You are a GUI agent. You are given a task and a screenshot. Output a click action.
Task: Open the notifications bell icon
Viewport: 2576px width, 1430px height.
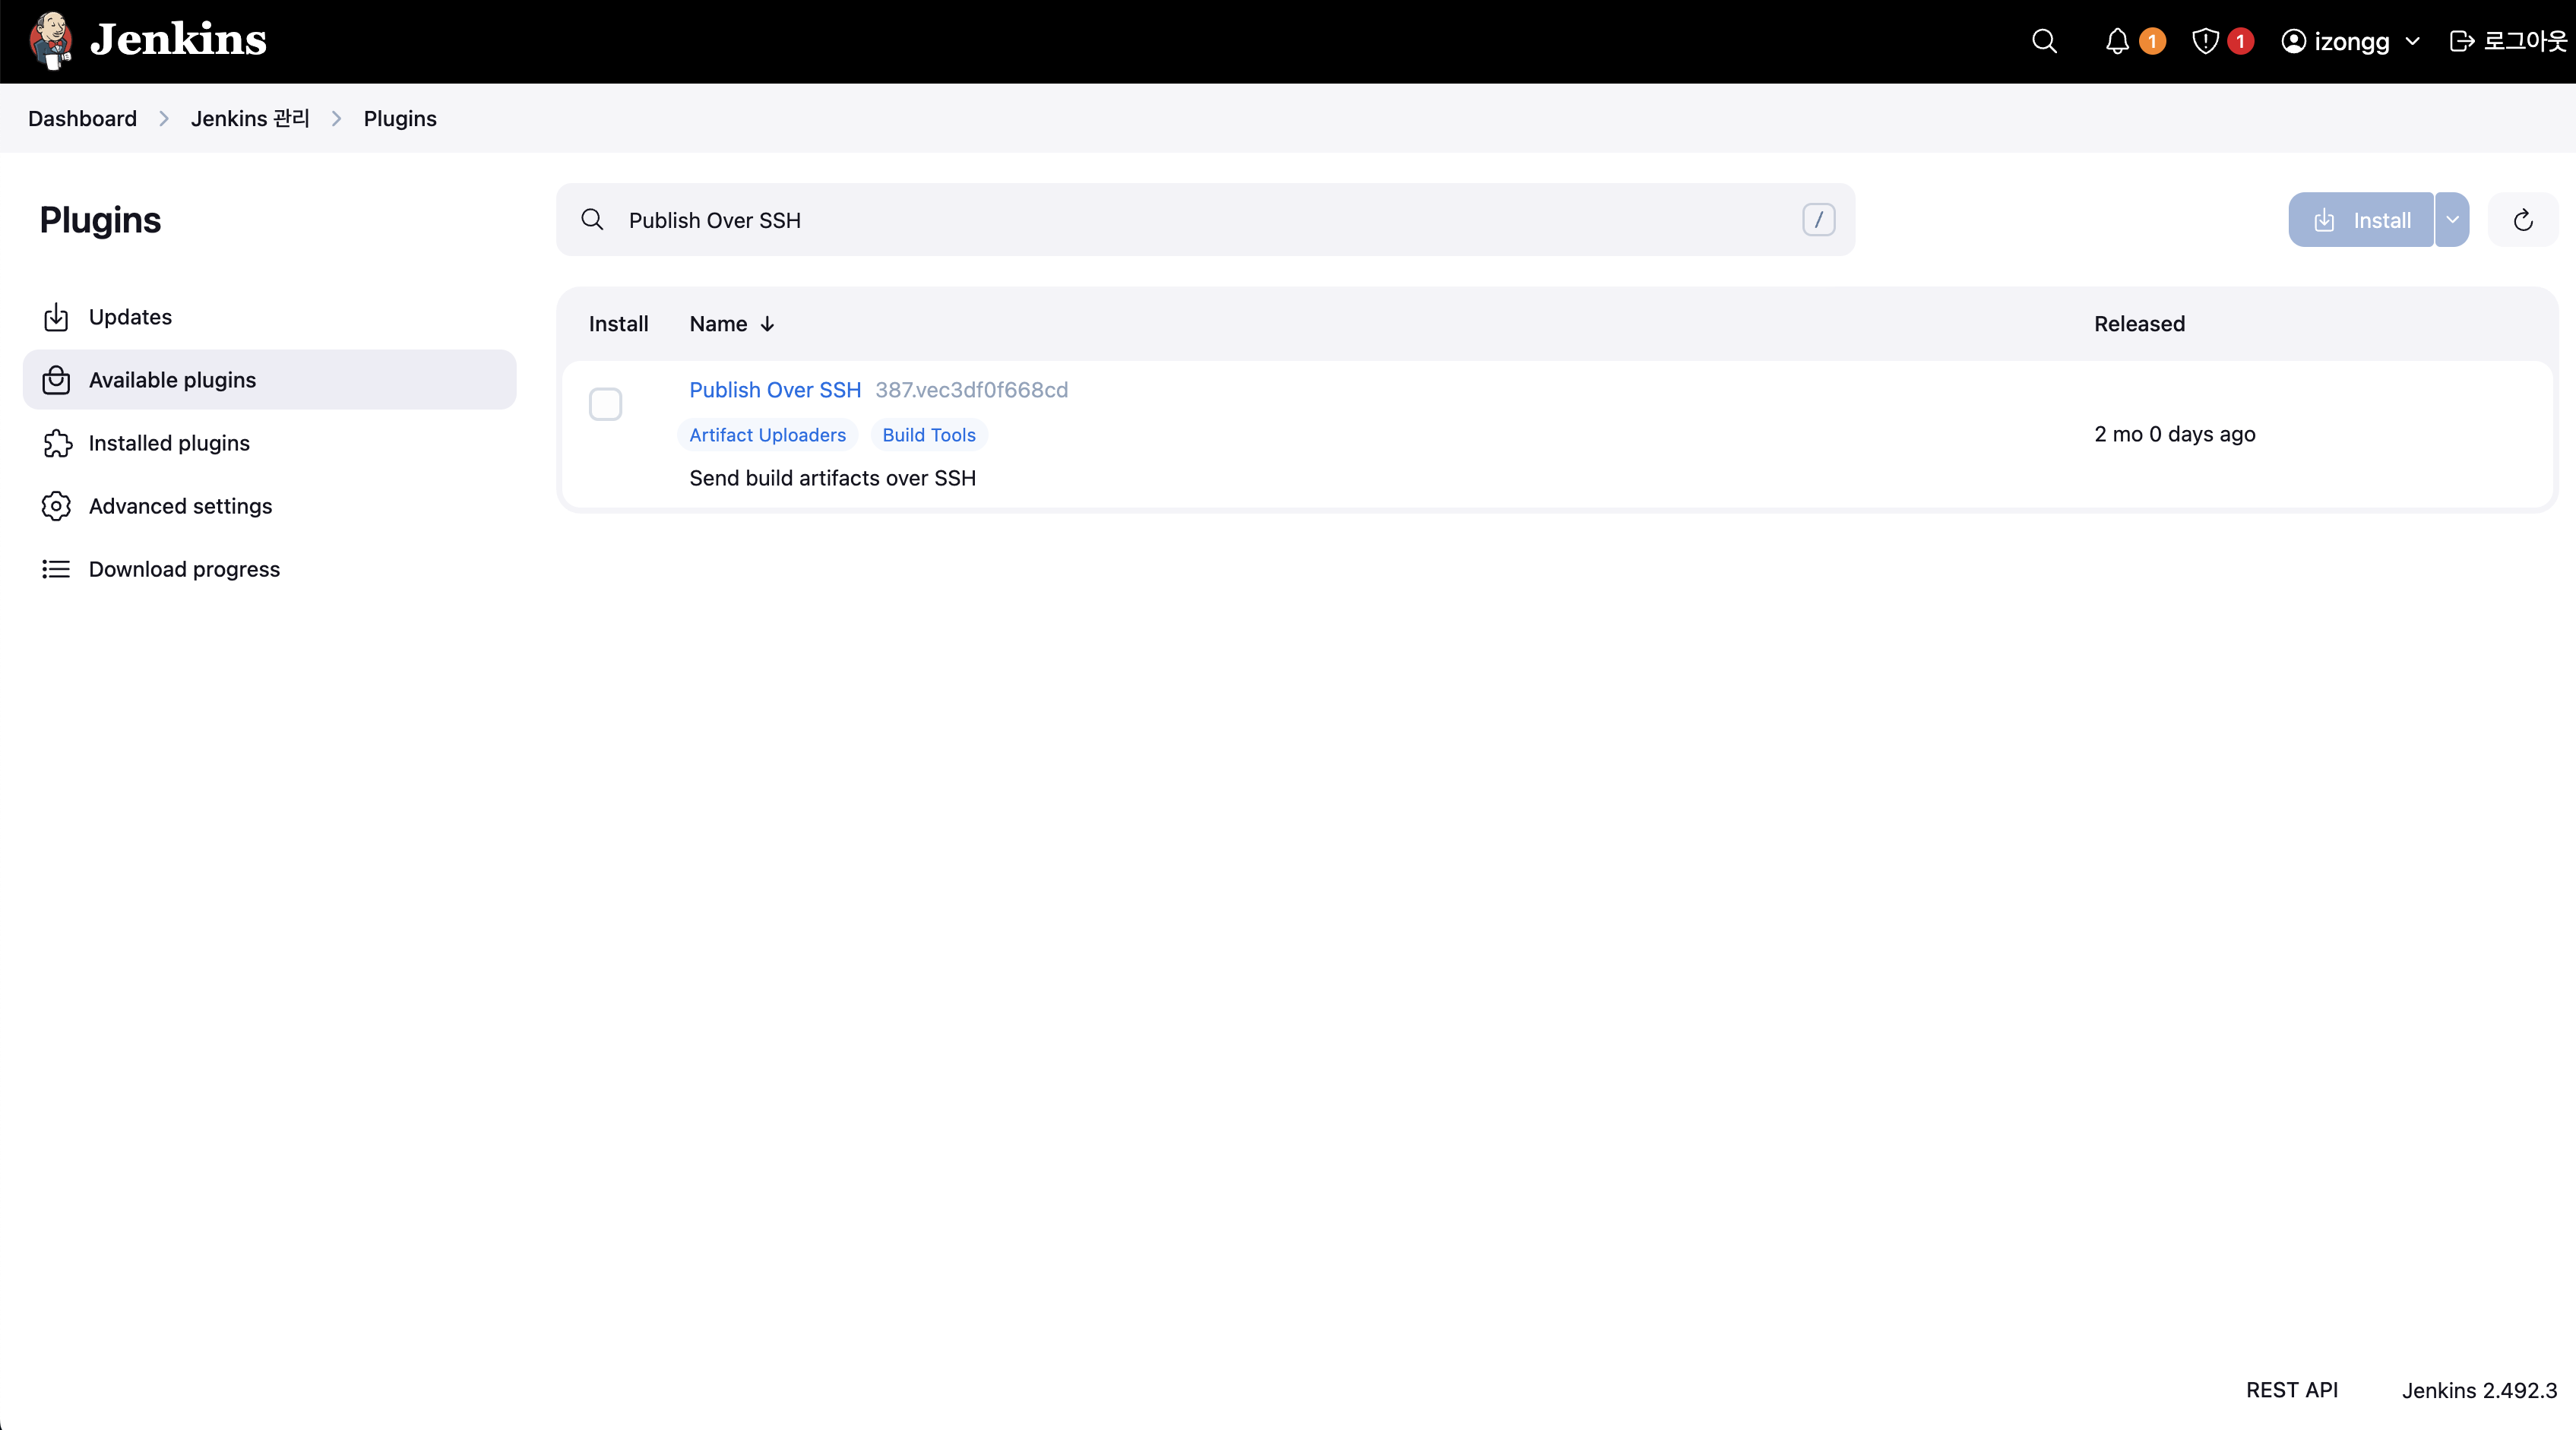click(2117, 41)
